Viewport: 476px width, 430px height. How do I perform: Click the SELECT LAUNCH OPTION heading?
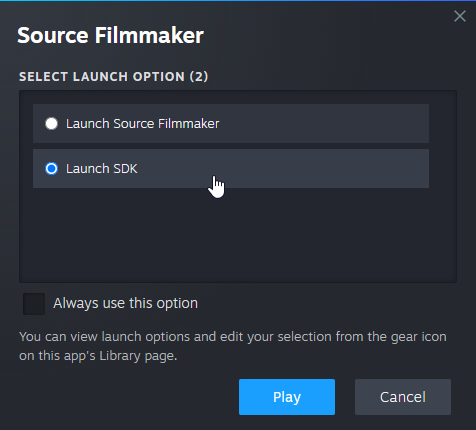tap(113, 77)
